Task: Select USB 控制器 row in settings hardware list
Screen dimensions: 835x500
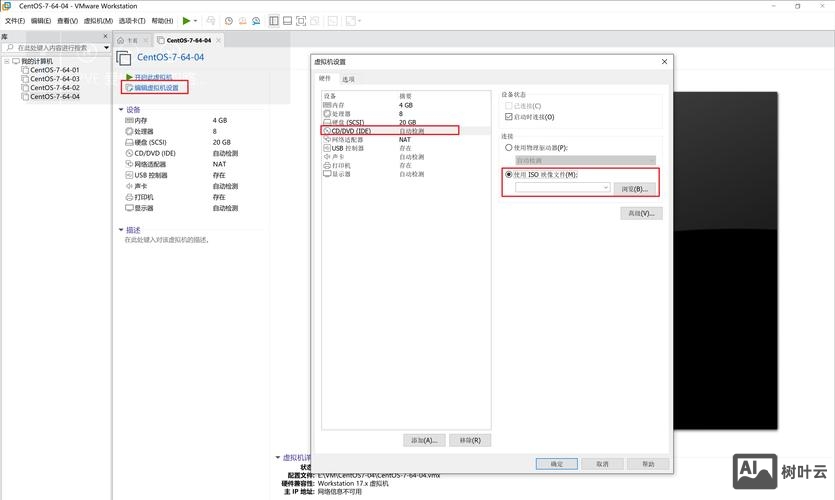Action: (x=406, y=148)
